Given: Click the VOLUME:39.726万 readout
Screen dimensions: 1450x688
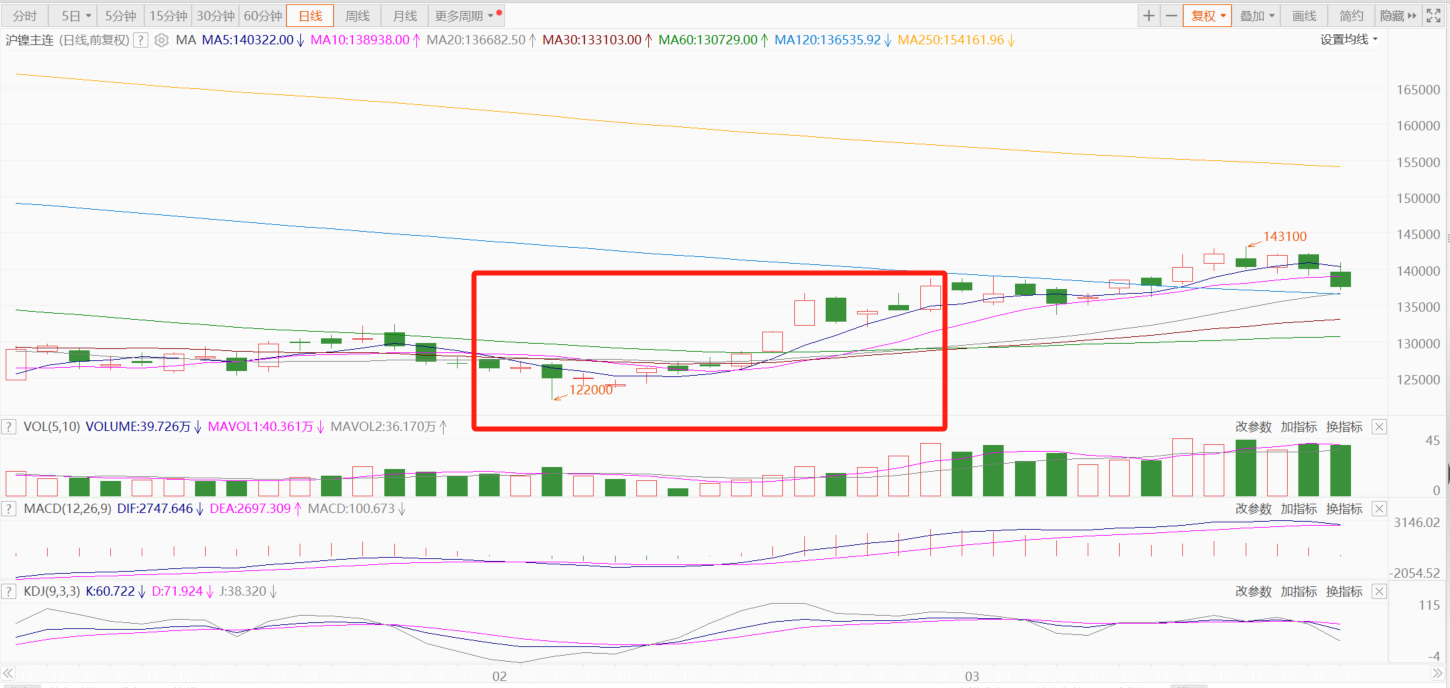Looking at the screenshot, I should coord(139,426).
